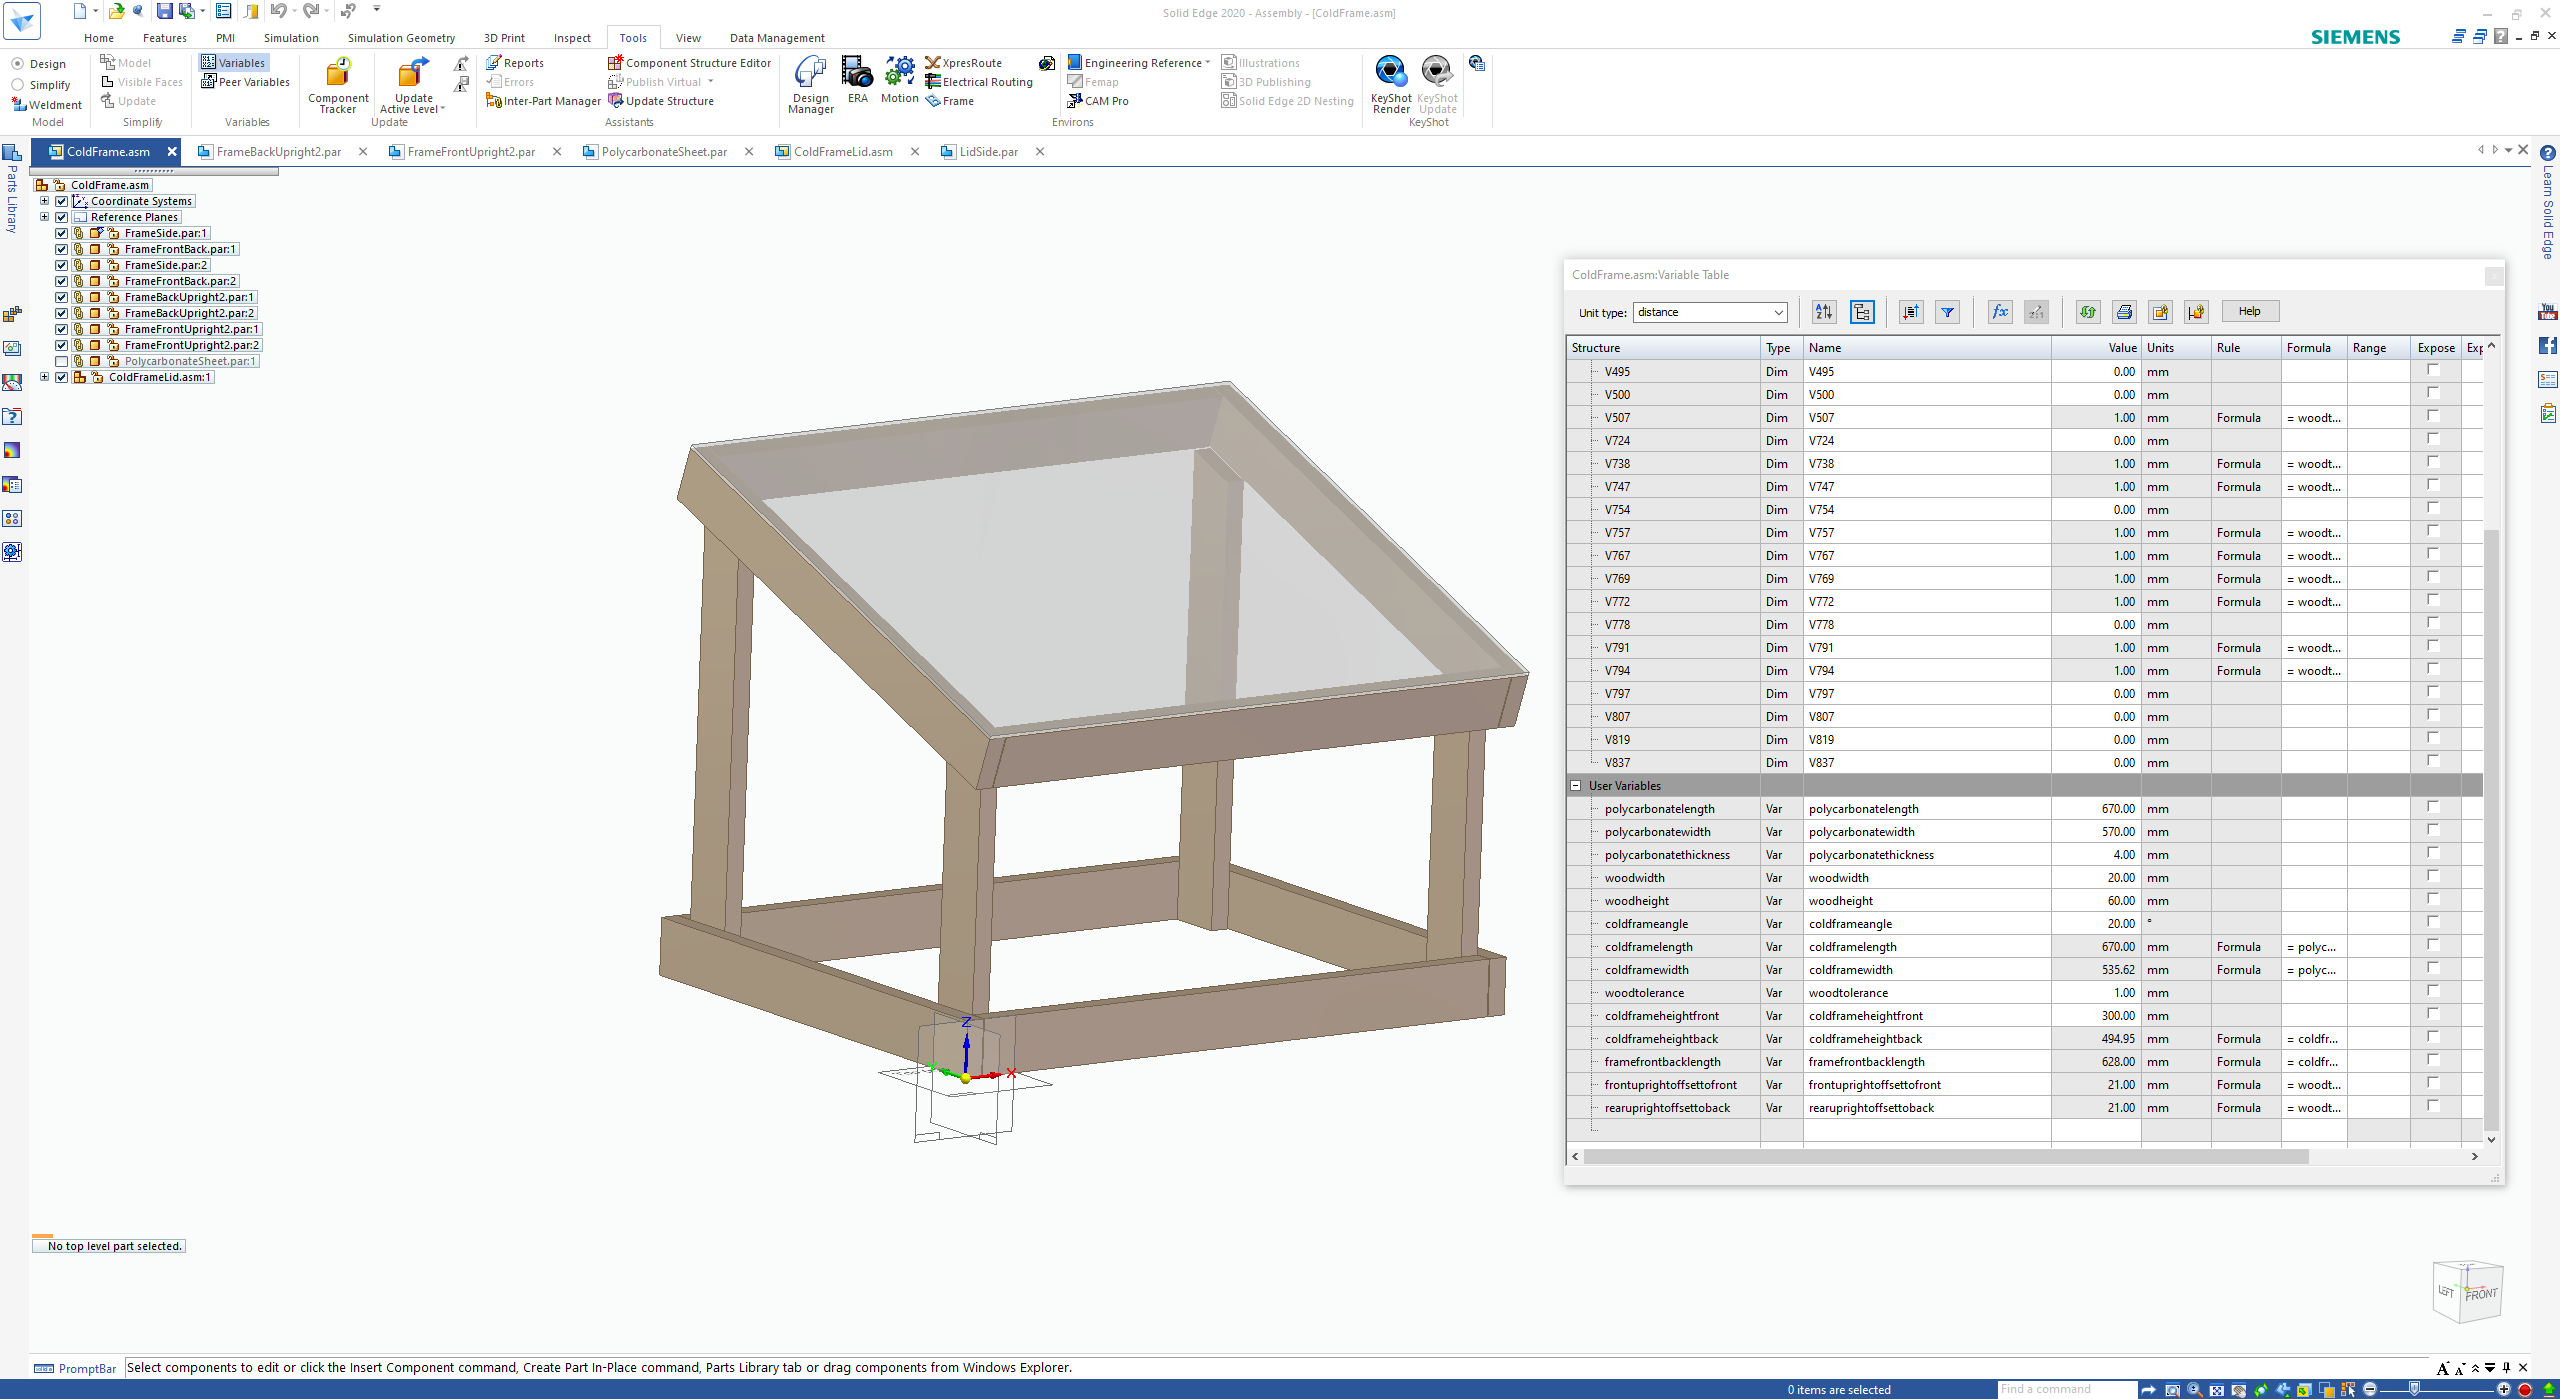Click the Motion environment icon
The width and height of the screenshot is (2560, 1399).
coord(899,80)
